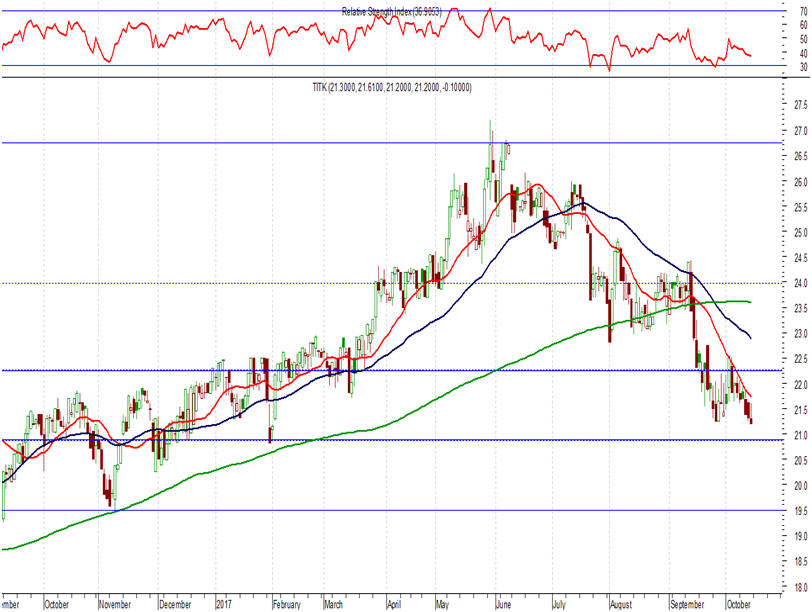Click the RSI 50 axis value
812x612 pixels.
[x=803, y=39]
